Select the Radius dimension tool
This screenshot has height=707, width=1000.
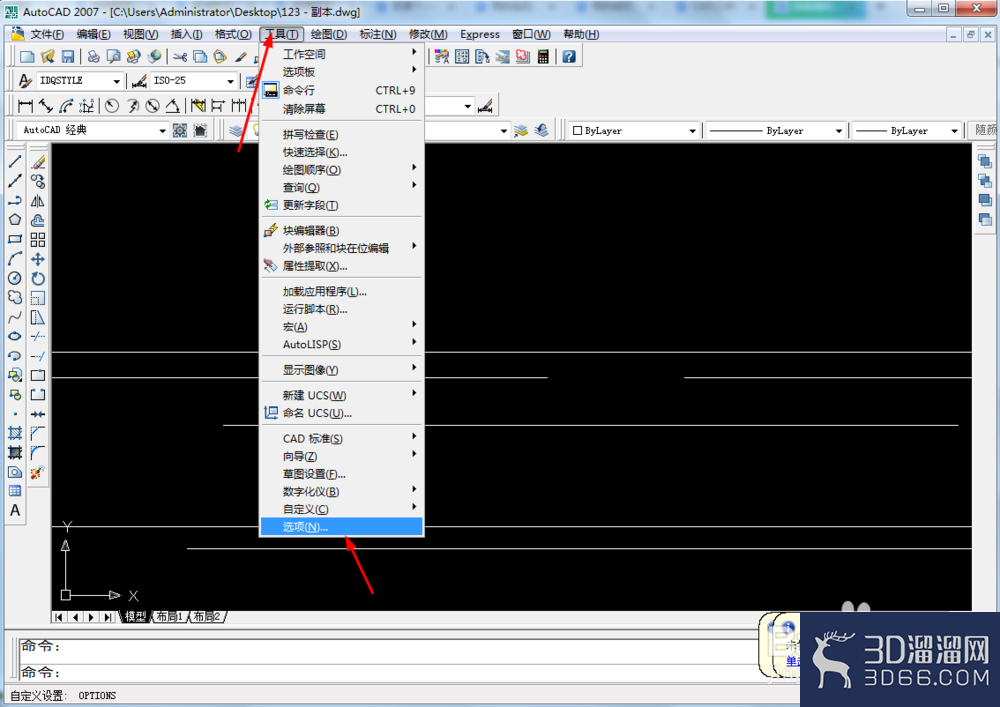click(112, 105)
